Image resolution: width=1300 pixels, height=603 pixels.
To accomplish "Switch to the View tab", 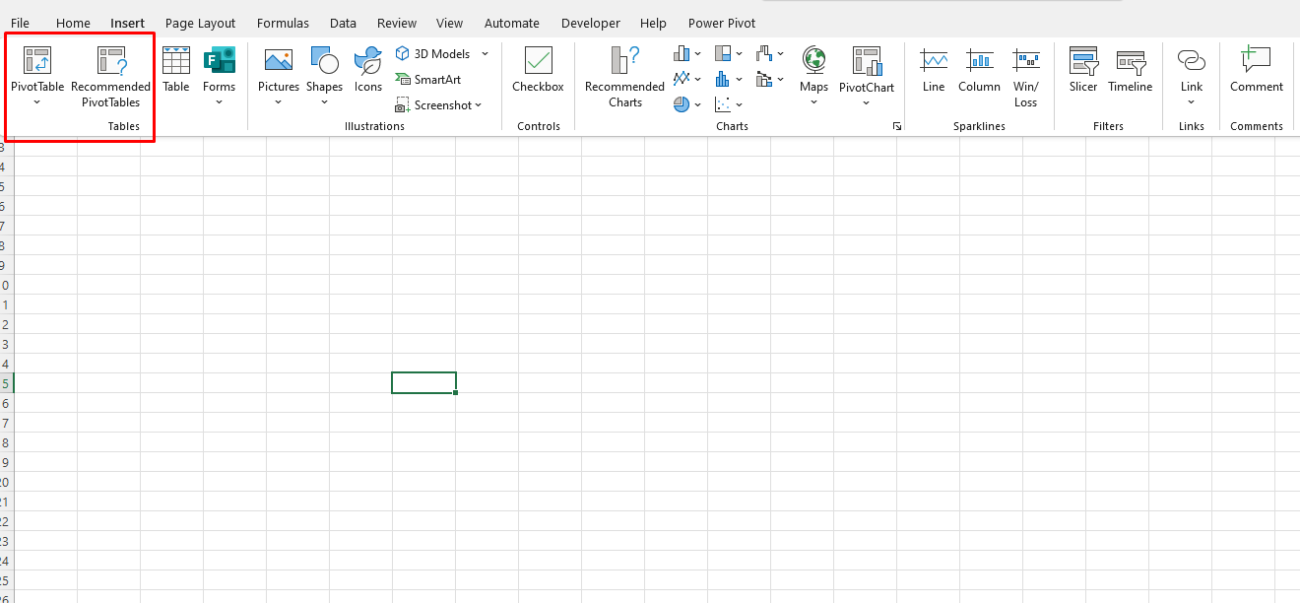I will pos(450,23).
